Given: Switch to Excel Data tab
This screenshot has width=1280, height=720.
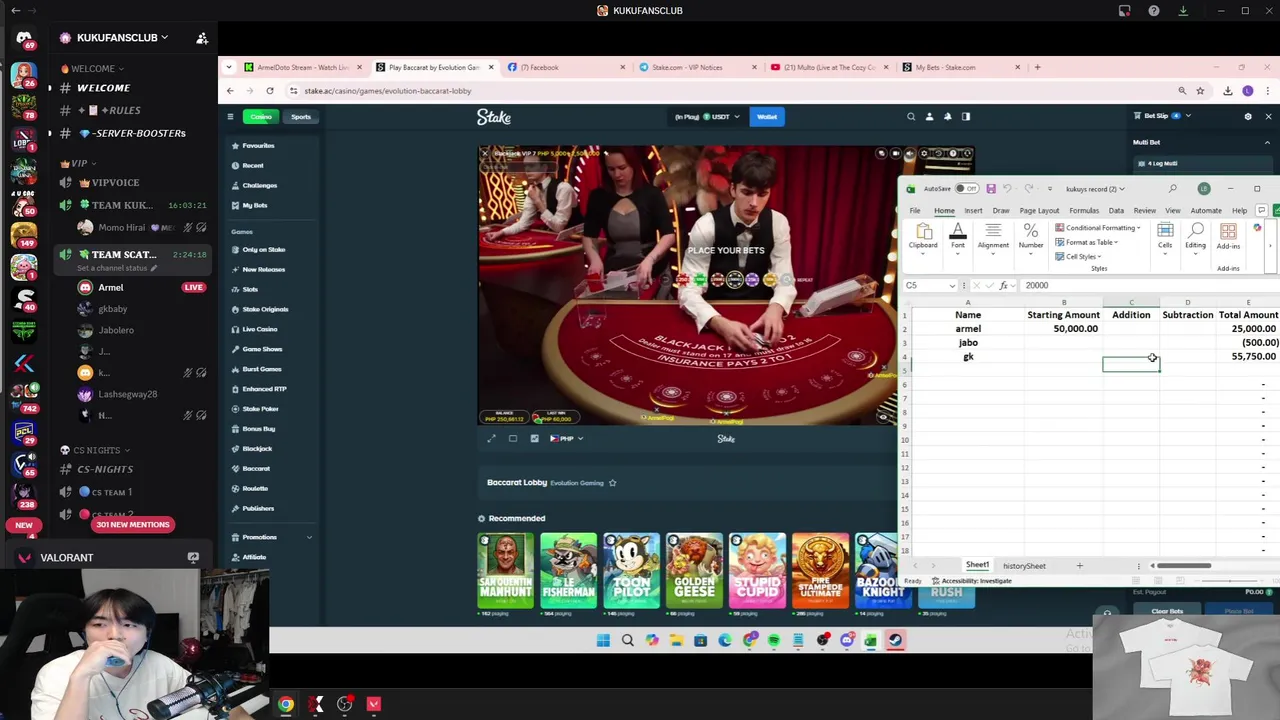Looking at the screenshot, I should [1116, 210].
